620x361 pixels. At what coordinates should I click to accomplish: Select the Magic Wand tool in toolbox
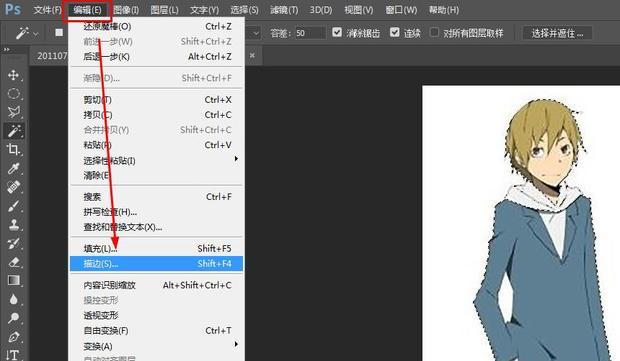pyautogui.click(x=14, y=131)
